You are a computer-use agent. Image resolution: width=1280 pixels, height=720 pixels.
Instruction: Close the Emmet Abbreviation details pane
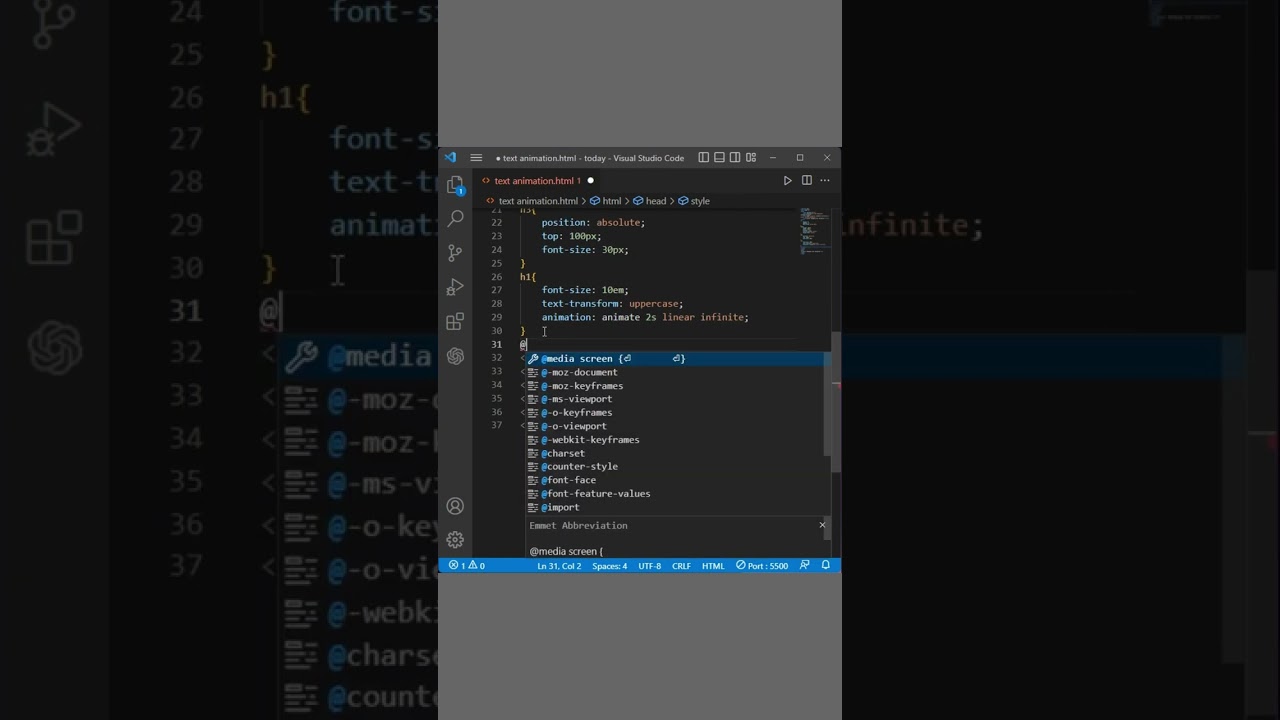pyautogui.click(x=822, y=525)
